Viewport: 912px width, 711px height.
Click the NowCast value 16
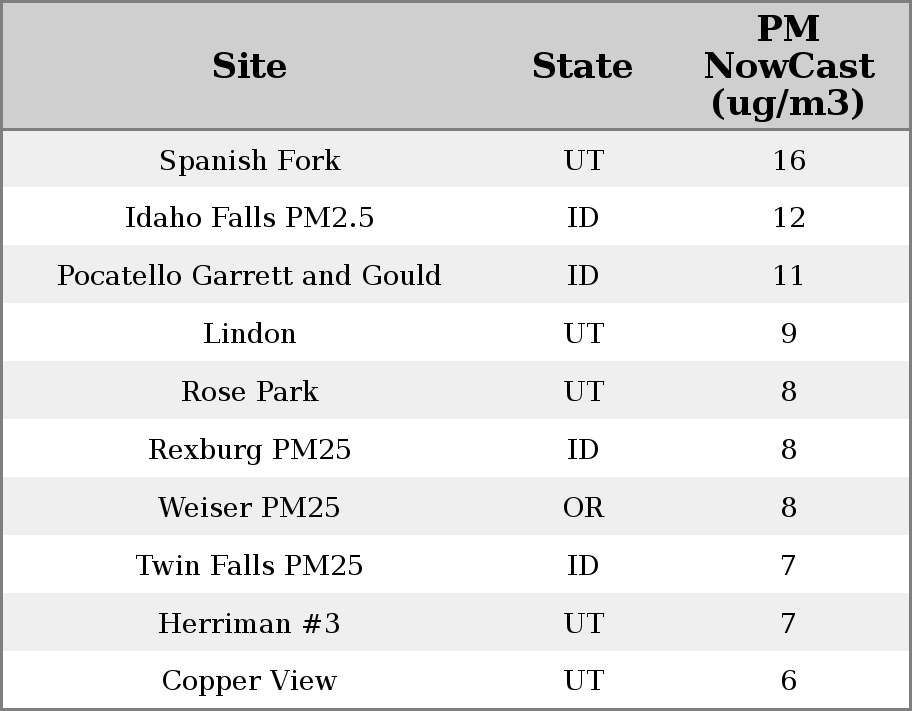[x=788, y=160]
